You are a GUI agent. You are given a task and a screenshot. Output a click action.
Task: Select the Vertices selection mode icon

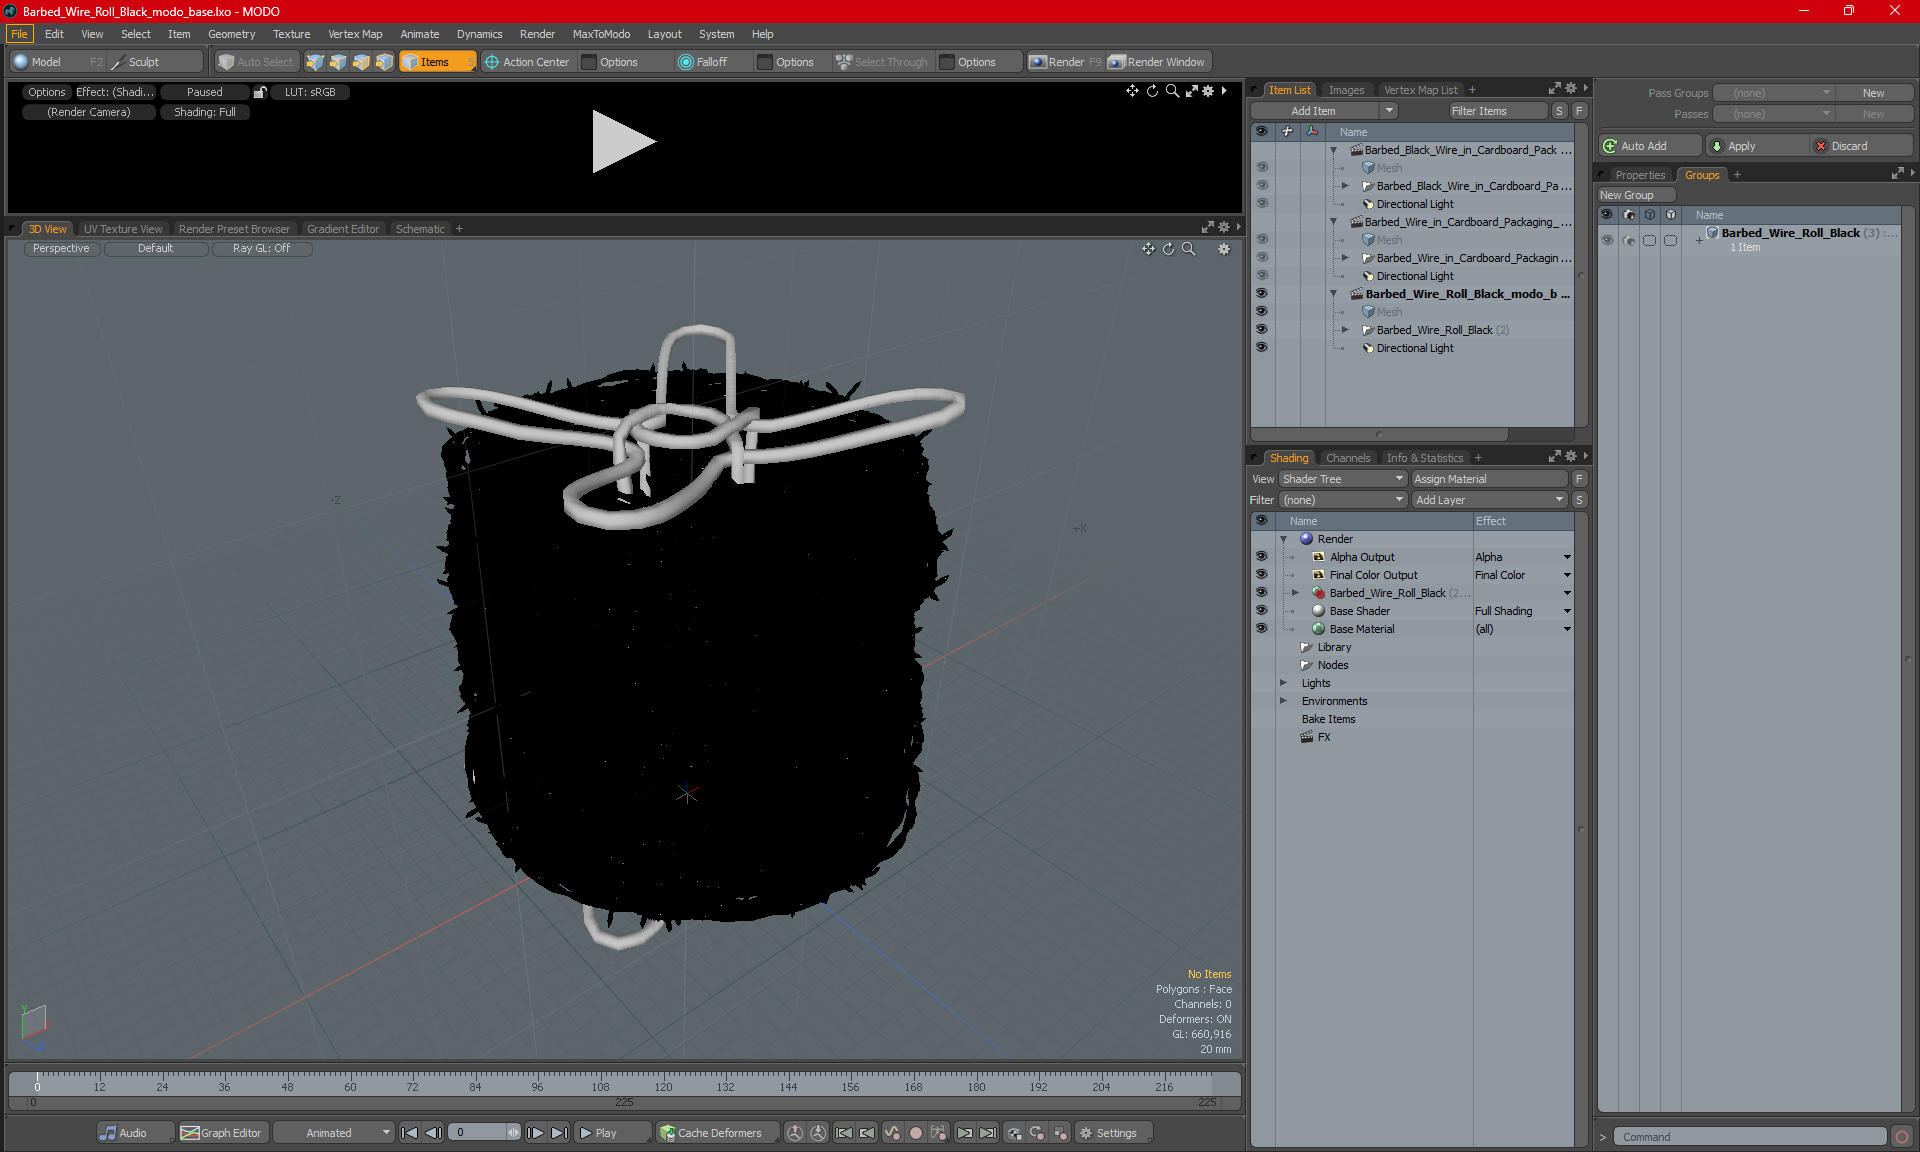[x=315, y=62]
